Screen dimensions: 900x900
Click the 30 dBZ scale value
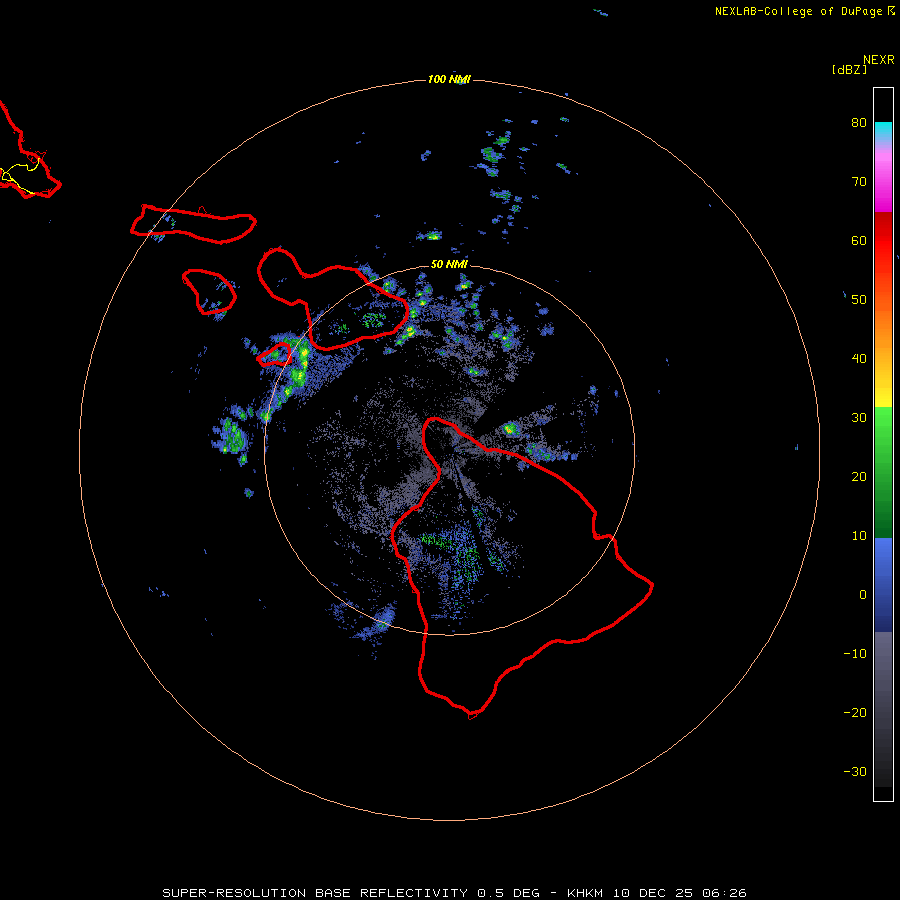(x=859, y=417)
